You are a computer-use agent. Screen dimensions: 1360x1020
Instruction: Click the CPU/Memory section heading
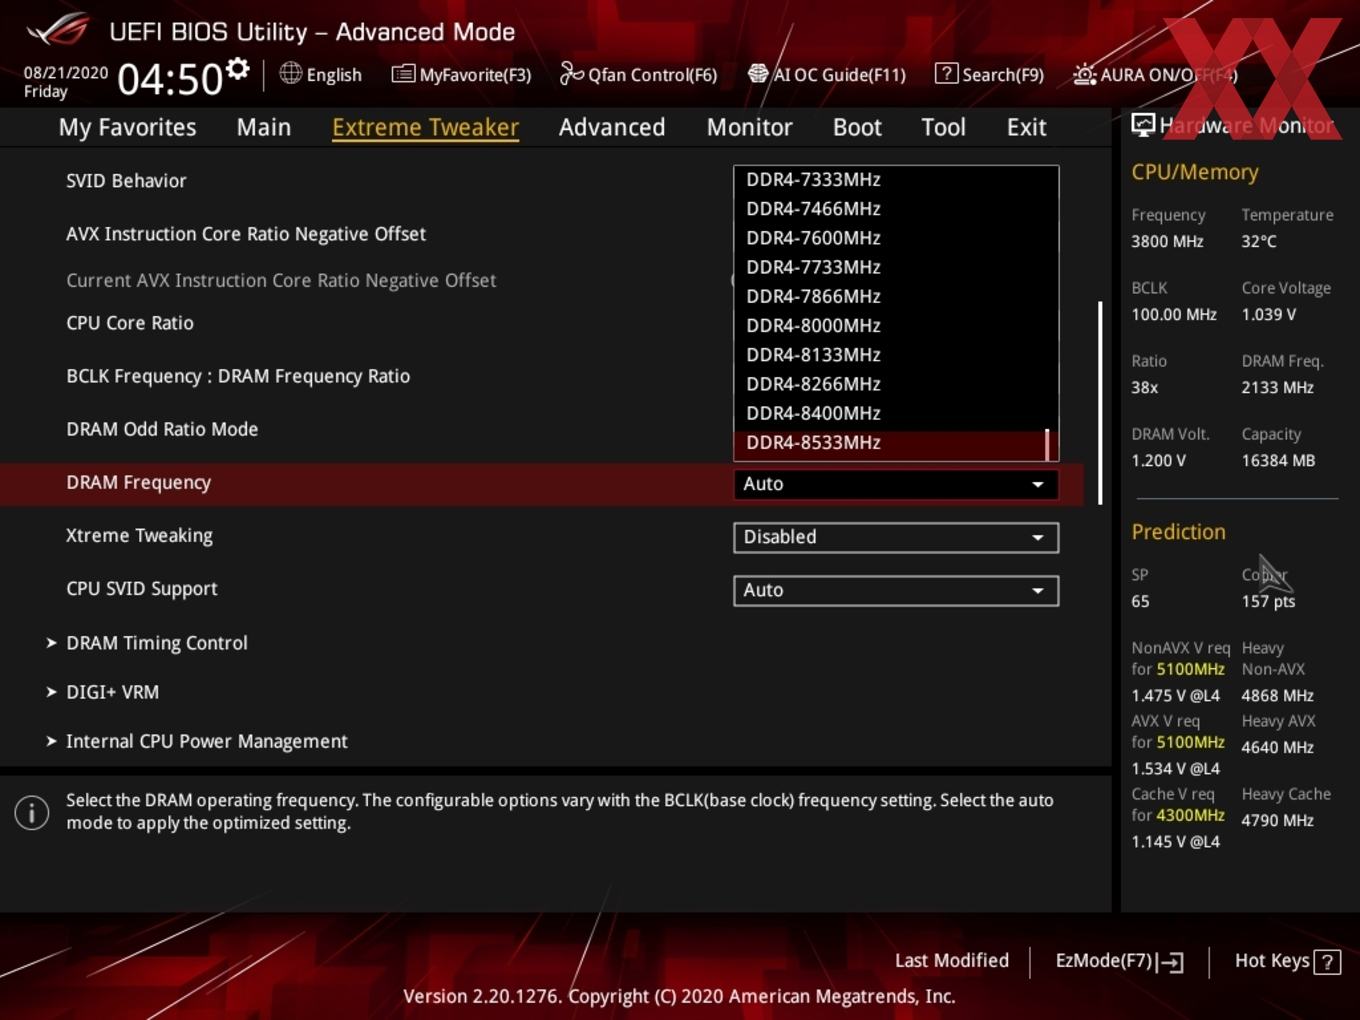tap(1195, 172)
